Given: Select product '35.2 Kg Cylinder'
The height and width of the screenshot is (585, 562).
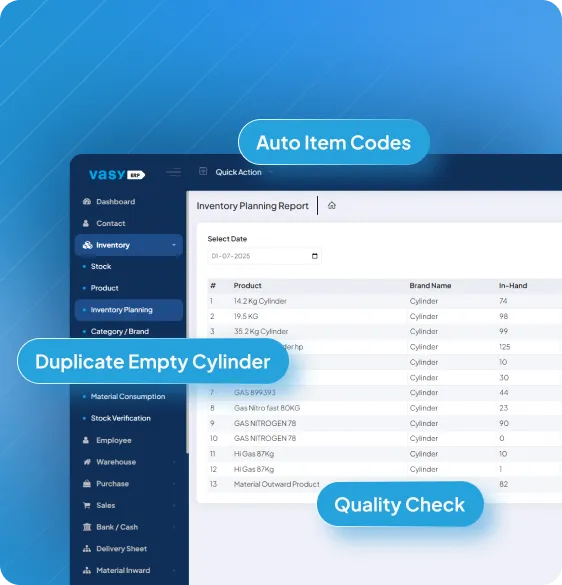Looking at the screenshot, I should pos(261,331).
